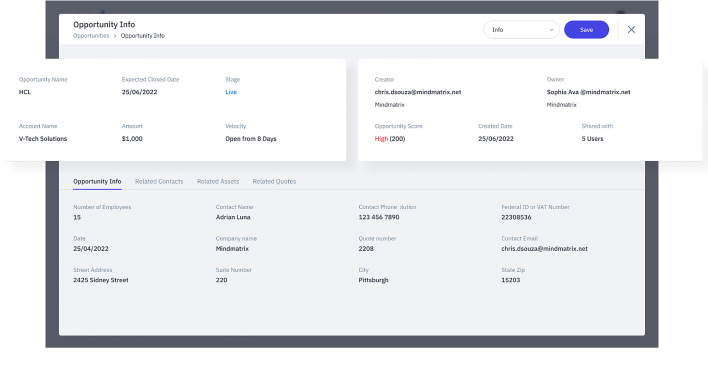
Task: Click suite number 220
Action: click(x=221, y=280)
